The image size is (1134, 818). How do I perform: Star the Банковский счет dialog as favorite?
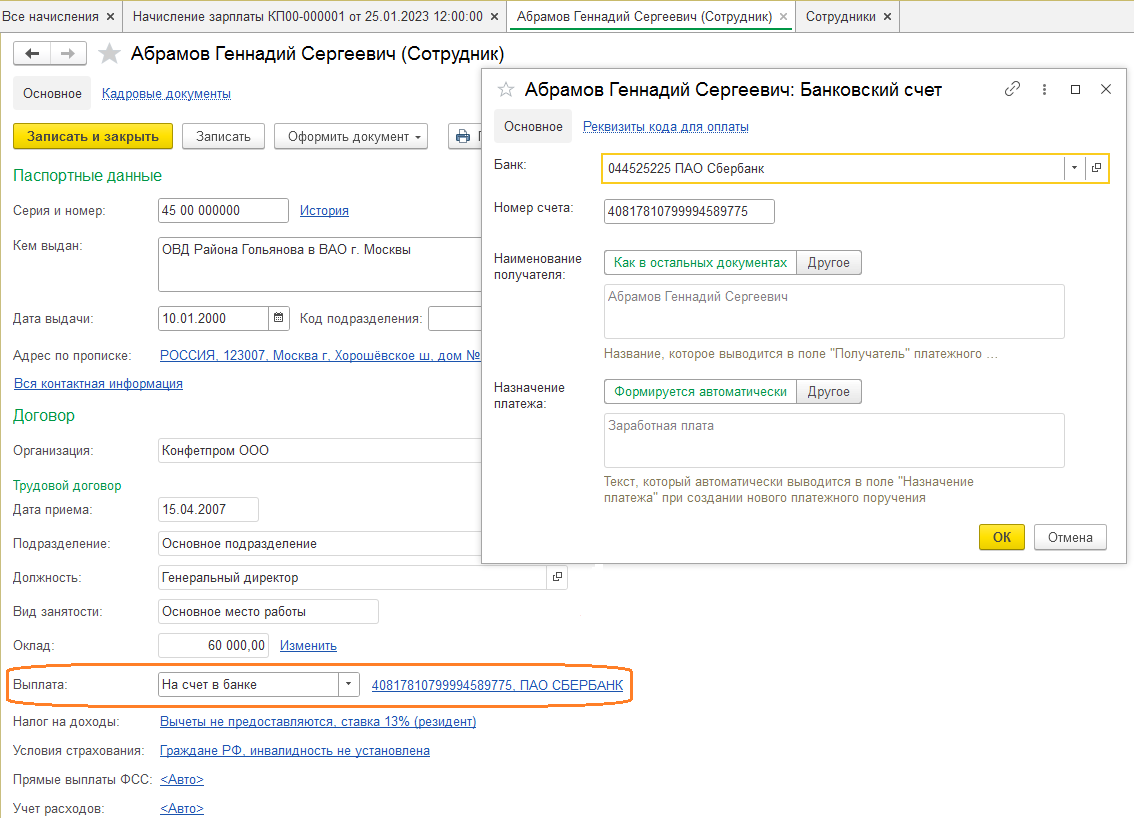pos(506,90)
